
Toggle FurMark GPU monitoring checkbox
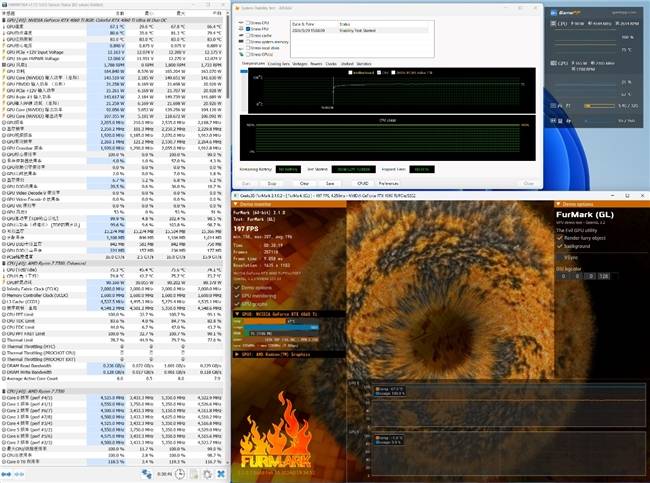pos(237,296)
